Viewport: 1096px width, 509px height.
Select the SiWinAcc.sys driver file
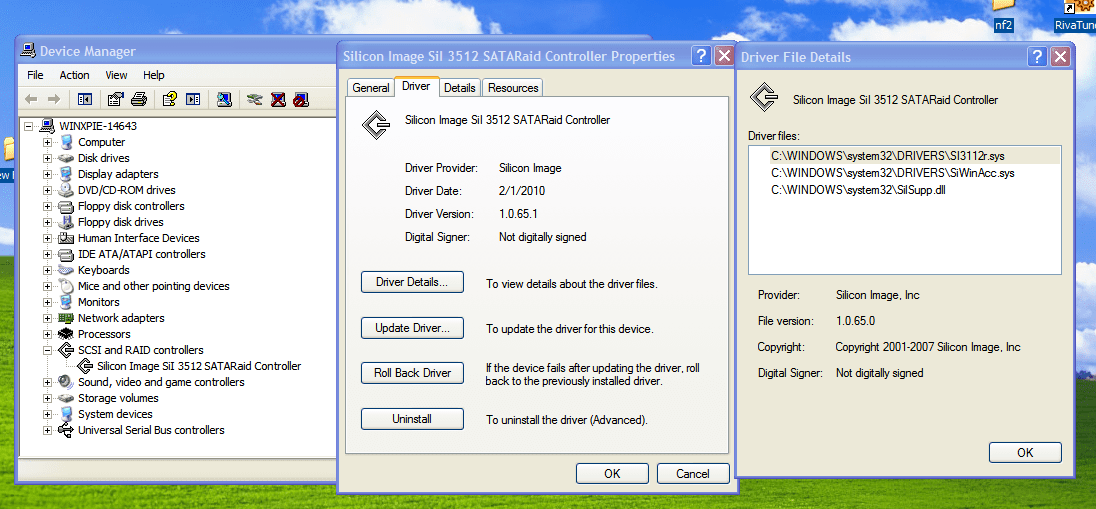[893, 173]
